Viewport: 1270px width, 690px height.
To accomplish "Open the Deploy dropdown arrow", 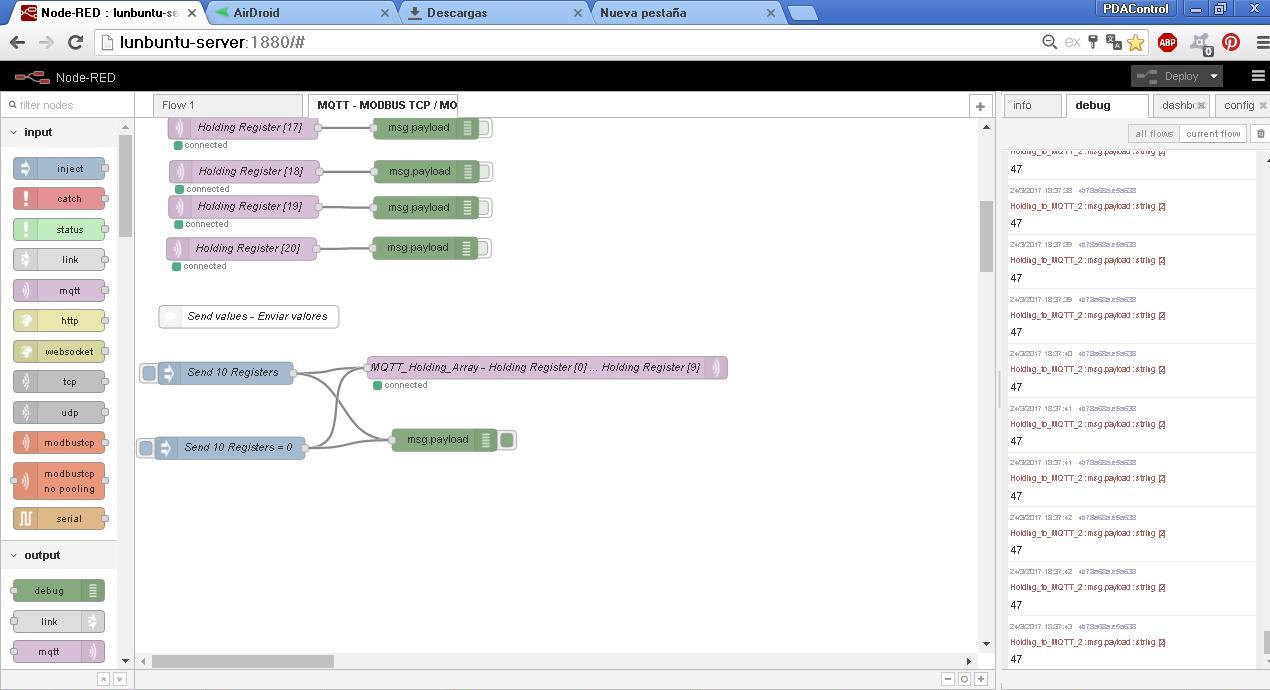I will (x=1214, y=76).
